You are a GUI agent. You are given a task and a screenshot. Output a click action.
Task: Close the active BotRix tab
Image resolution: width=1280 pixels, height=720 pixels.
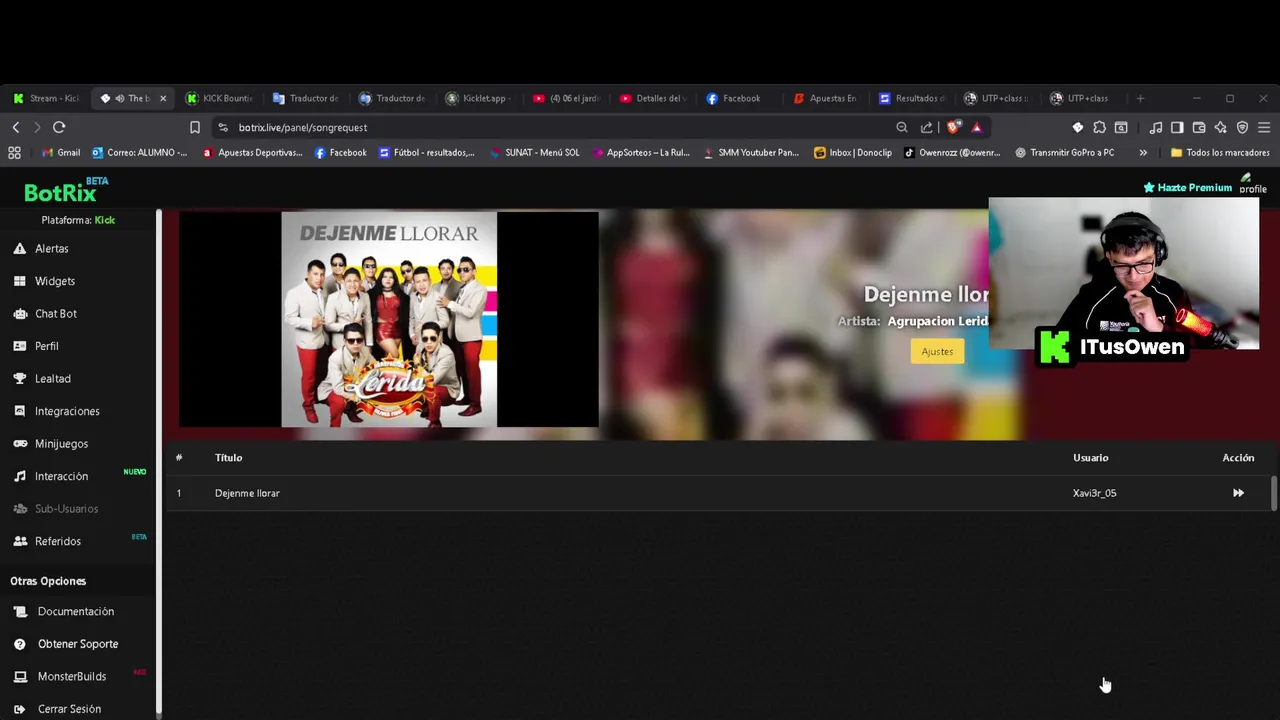tap(163, 98)
